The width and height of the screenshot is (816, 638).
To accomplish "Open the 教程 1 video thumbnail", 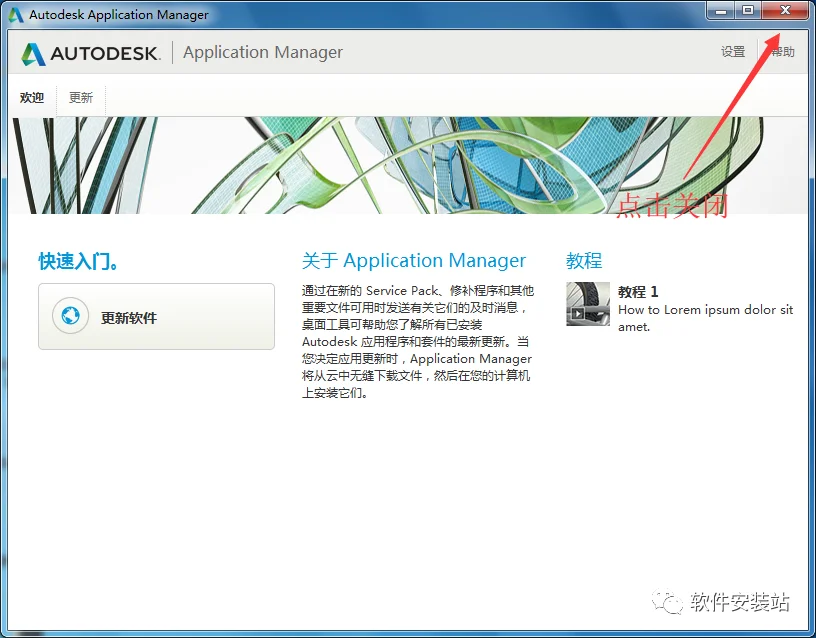I will pyautogui.click(x=588, y=304).
